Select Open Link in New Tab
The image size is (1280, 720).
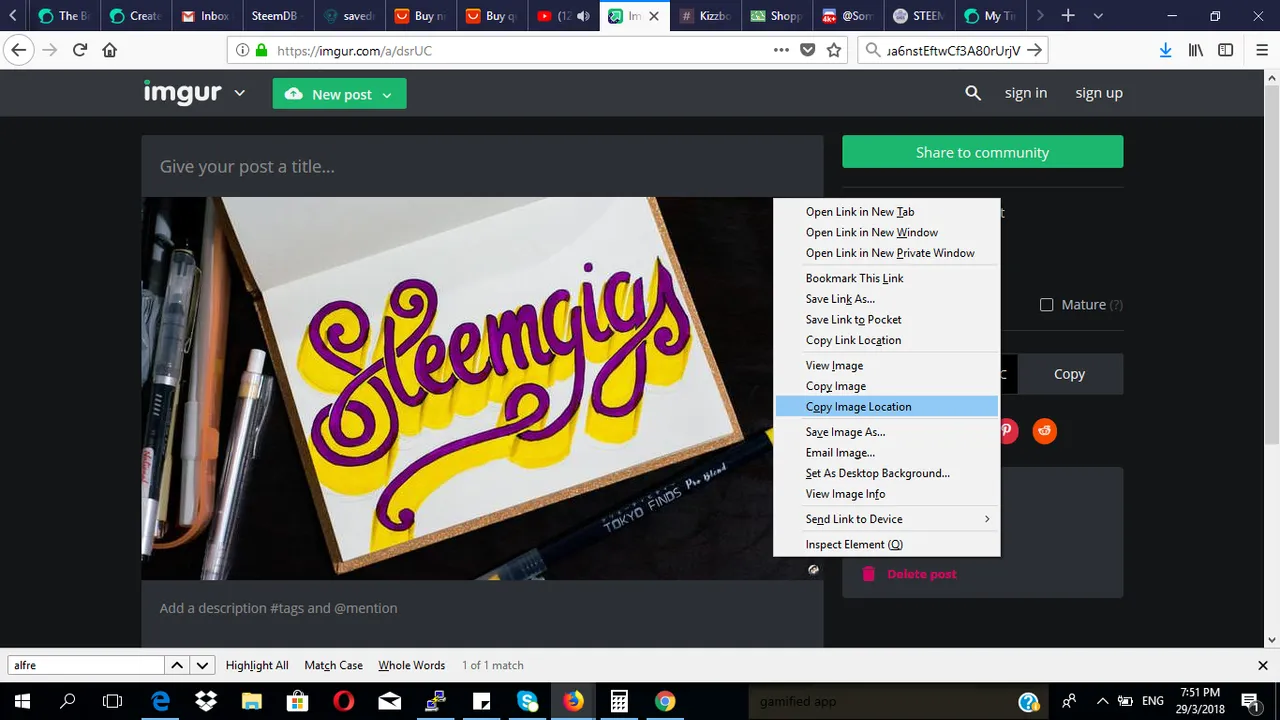click(x=887, y=212)
